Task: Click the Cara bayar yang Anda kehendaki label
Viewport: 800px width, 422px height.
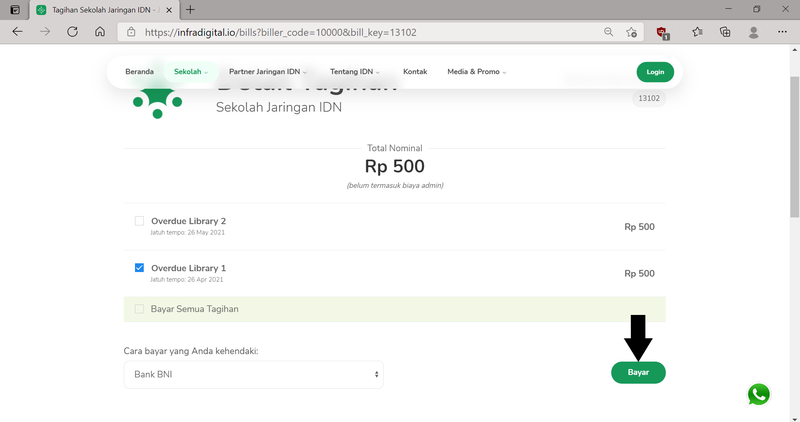Action: point(191,351)
